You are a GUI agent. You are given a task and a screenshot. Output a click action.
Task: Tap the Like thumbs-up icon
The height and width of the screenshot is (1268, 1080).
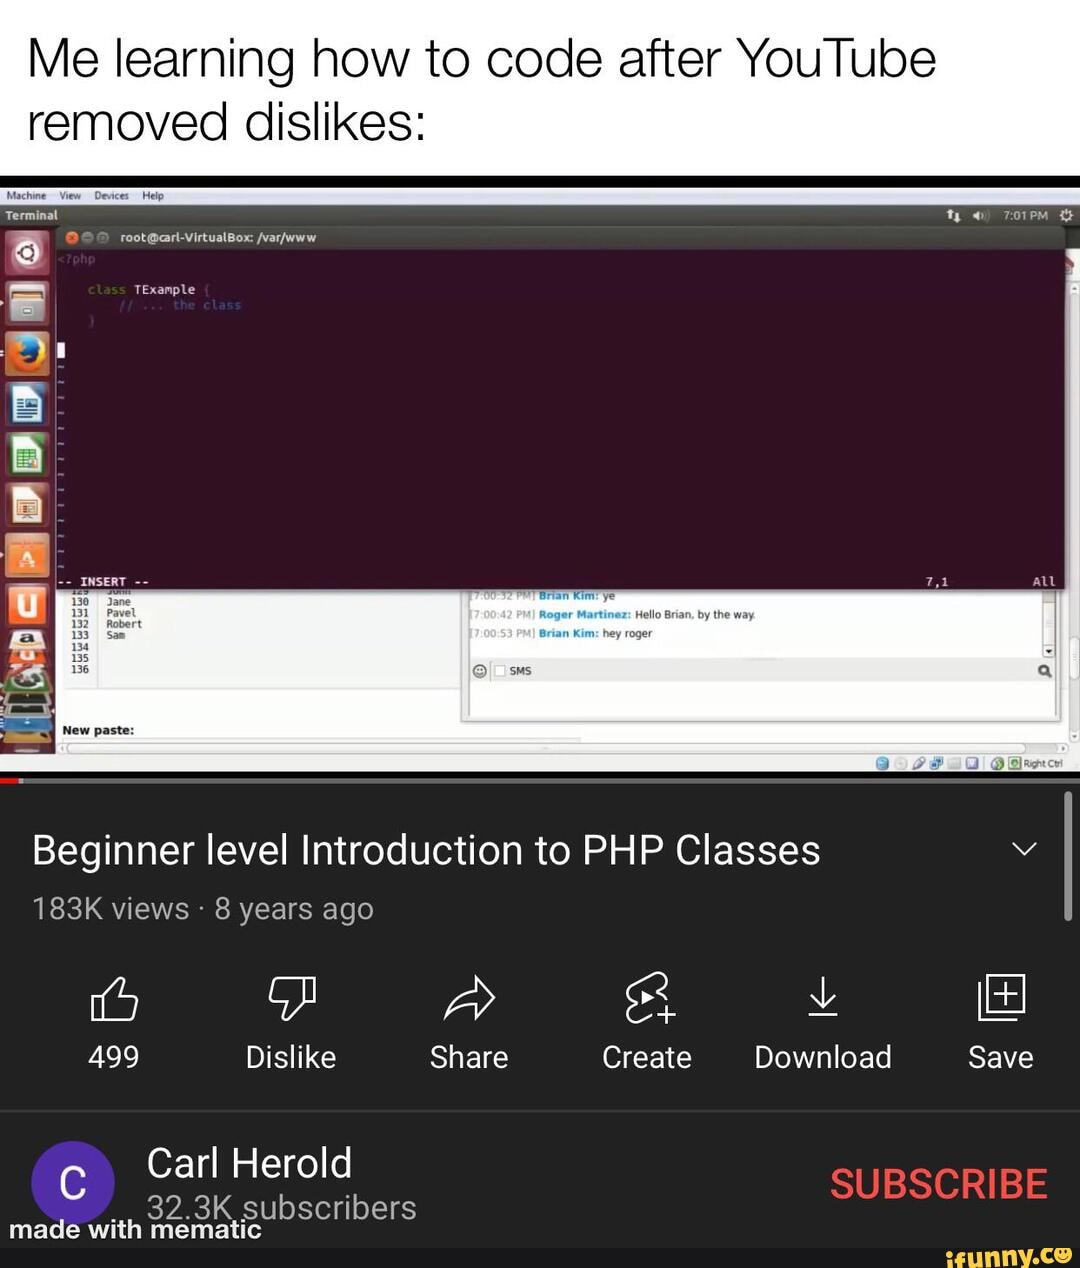pyautogui.click(x=114, y=998)
